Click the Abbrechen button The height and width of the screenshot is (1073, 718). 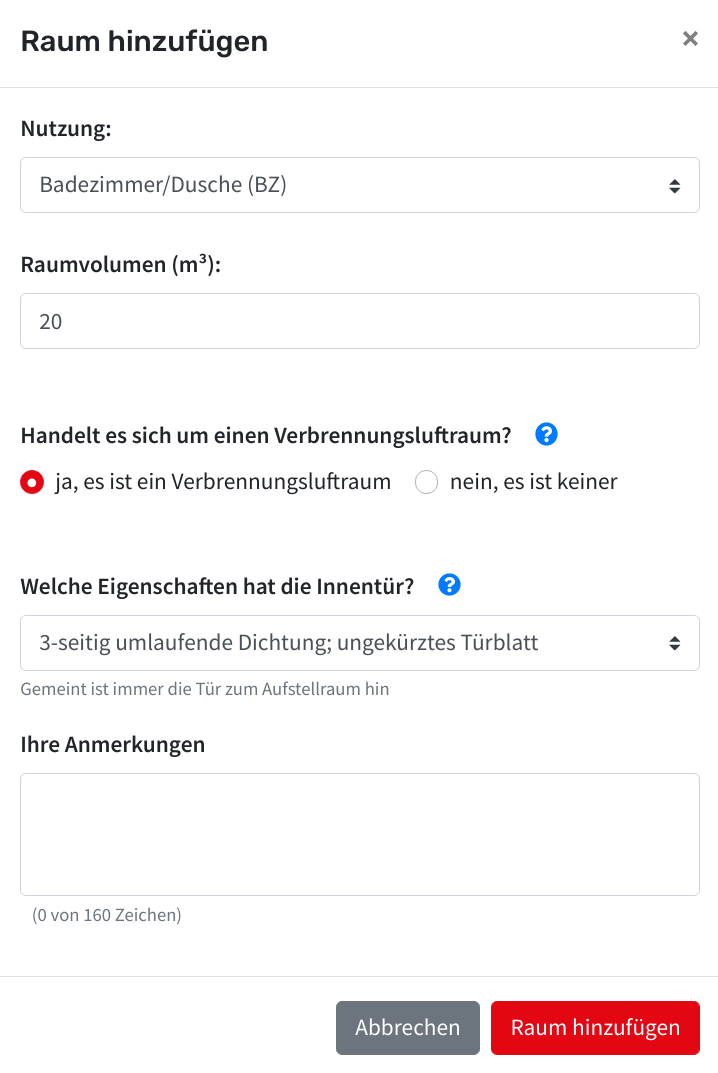(408, 1028)
